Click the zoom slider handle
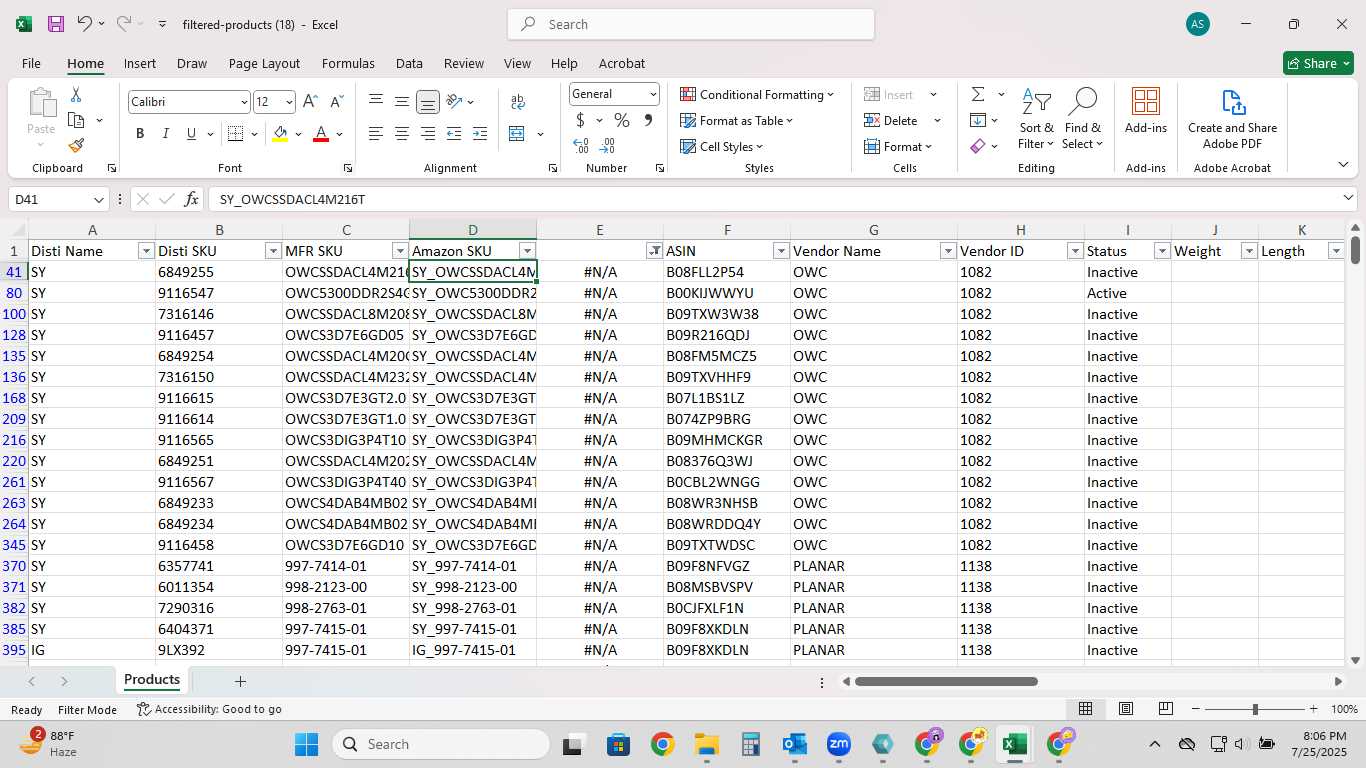Viewport: 1366px width, 768px height. point(1255,709)
